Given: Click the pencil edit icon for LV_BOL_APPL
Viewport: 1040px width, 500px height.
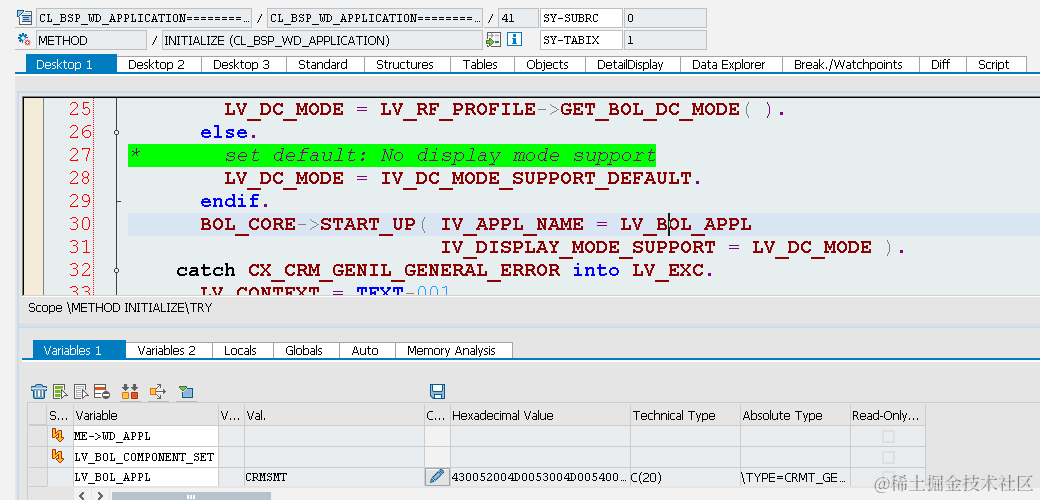Looking at the screenshot, I should coord(436,477).
